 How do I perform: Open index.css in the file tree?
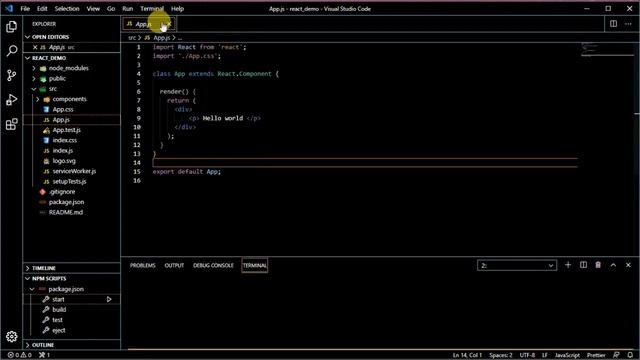tap(64, 140)
